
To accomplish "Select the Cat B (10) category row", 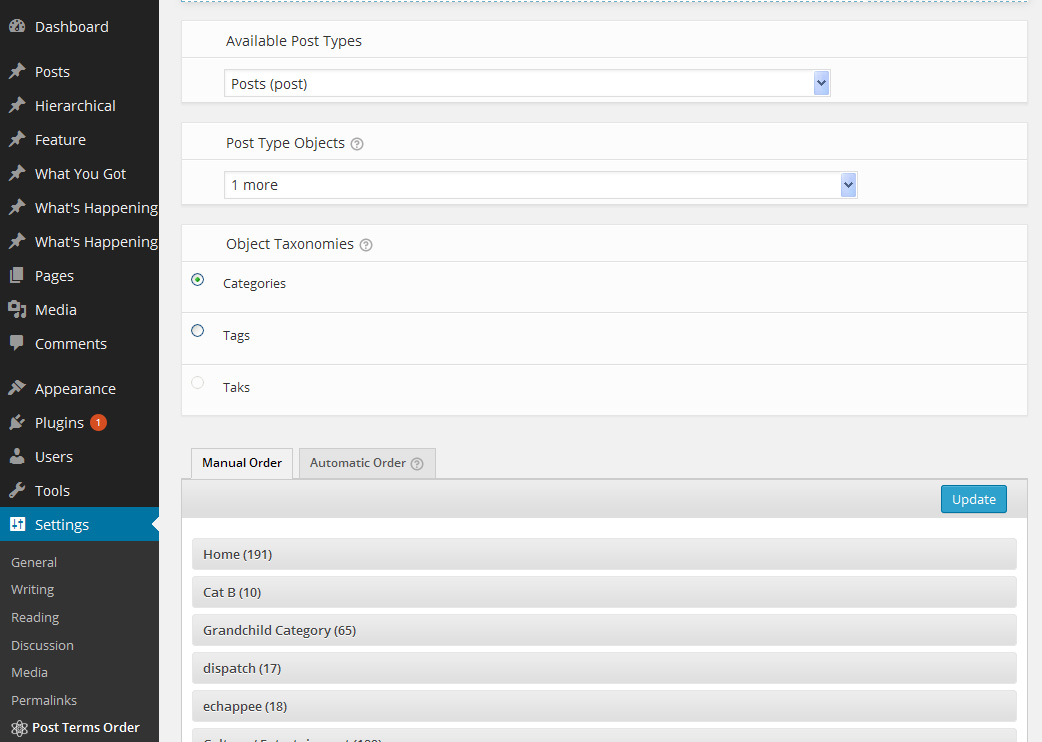I will pyautogui.click(x=604, y=592).
